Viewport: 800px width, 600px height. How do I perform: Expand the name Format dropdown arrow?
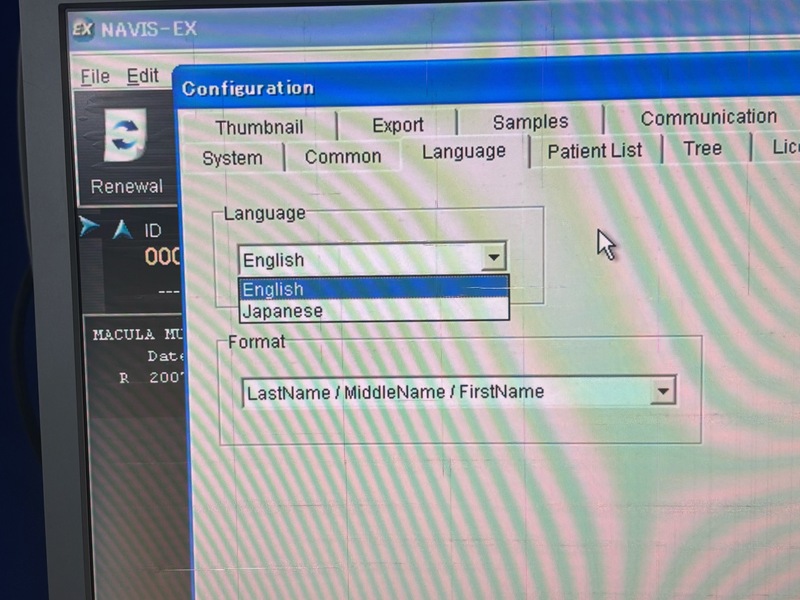[663, 391]
